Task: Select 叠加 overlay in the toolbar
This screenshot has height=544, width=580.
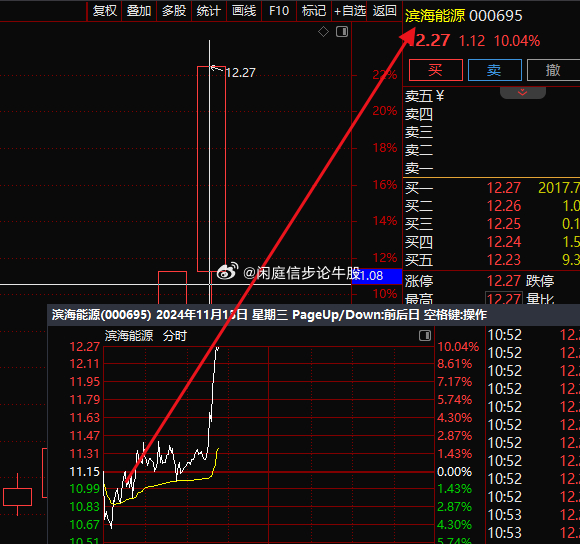Action: tap(139, 11)
